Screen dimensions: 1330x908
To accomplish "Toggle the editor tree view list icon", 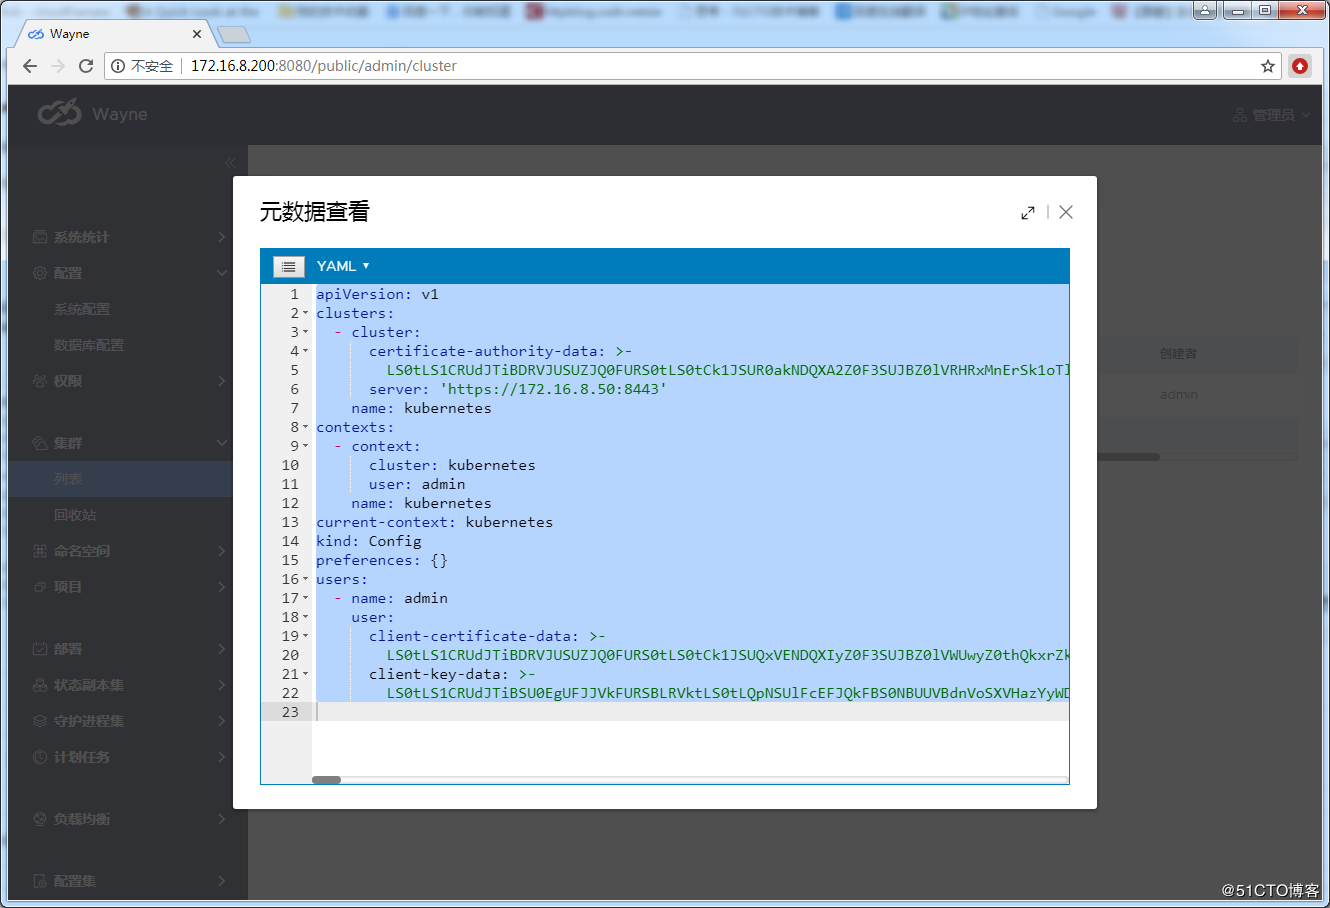I will pos(288,266).
